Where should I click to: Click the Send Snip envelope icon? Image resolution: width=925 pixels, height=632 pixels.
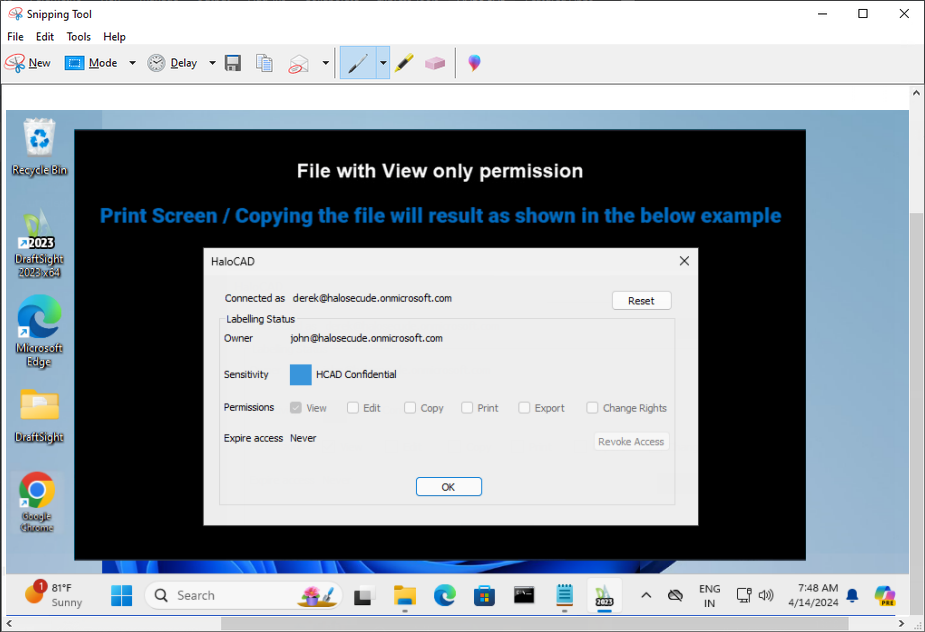tap(299, 63)
